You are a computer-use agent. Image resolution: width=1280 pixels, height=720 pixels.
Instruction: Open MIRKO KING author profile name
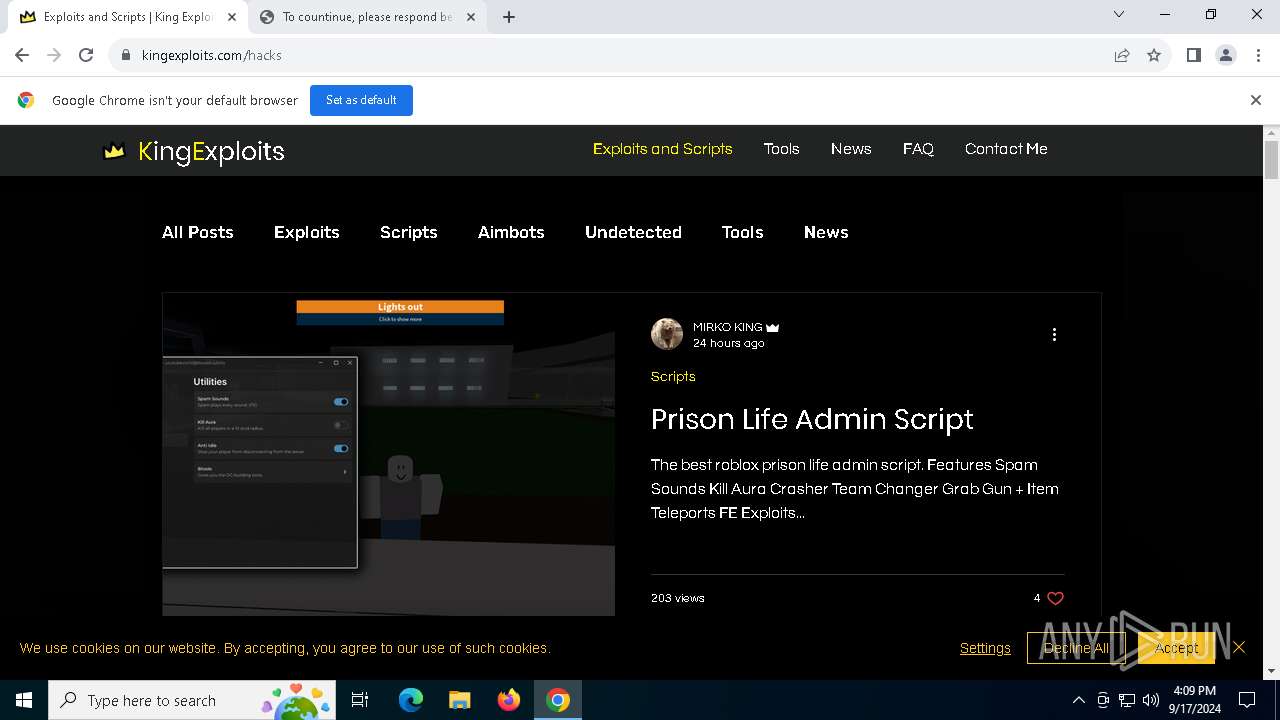tap(728, 327)
